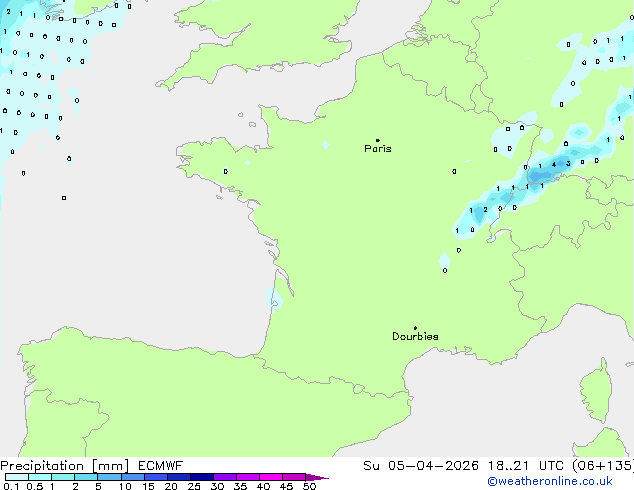Click the Paris city label
The image size is (634, 490).
(378, 149)
